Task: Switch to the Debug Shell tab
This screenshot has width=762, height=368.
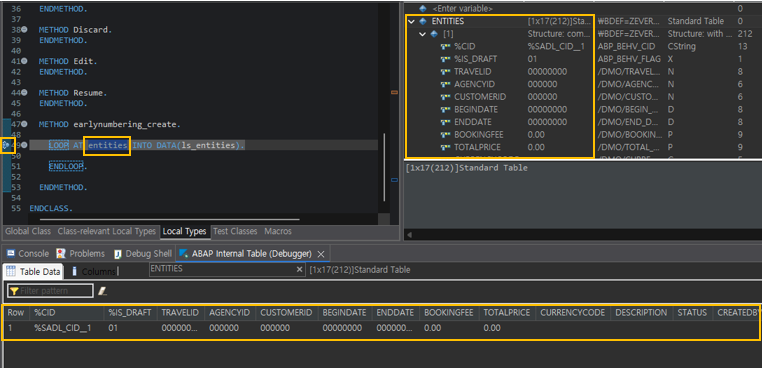Action: click(143, 253)
